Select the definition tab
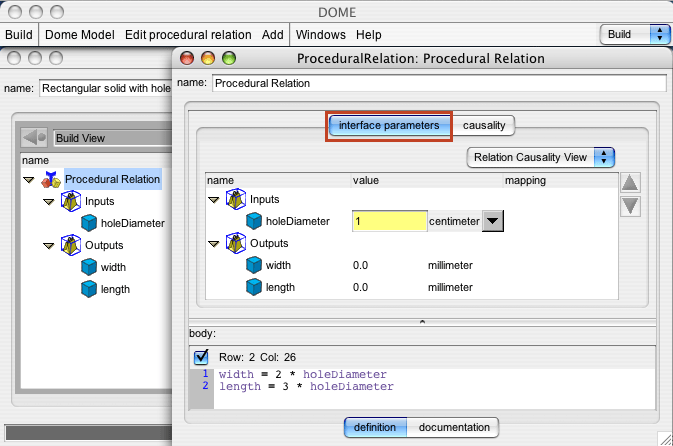The width and height of the screenshot is (673, 446). tap(375, 428)
